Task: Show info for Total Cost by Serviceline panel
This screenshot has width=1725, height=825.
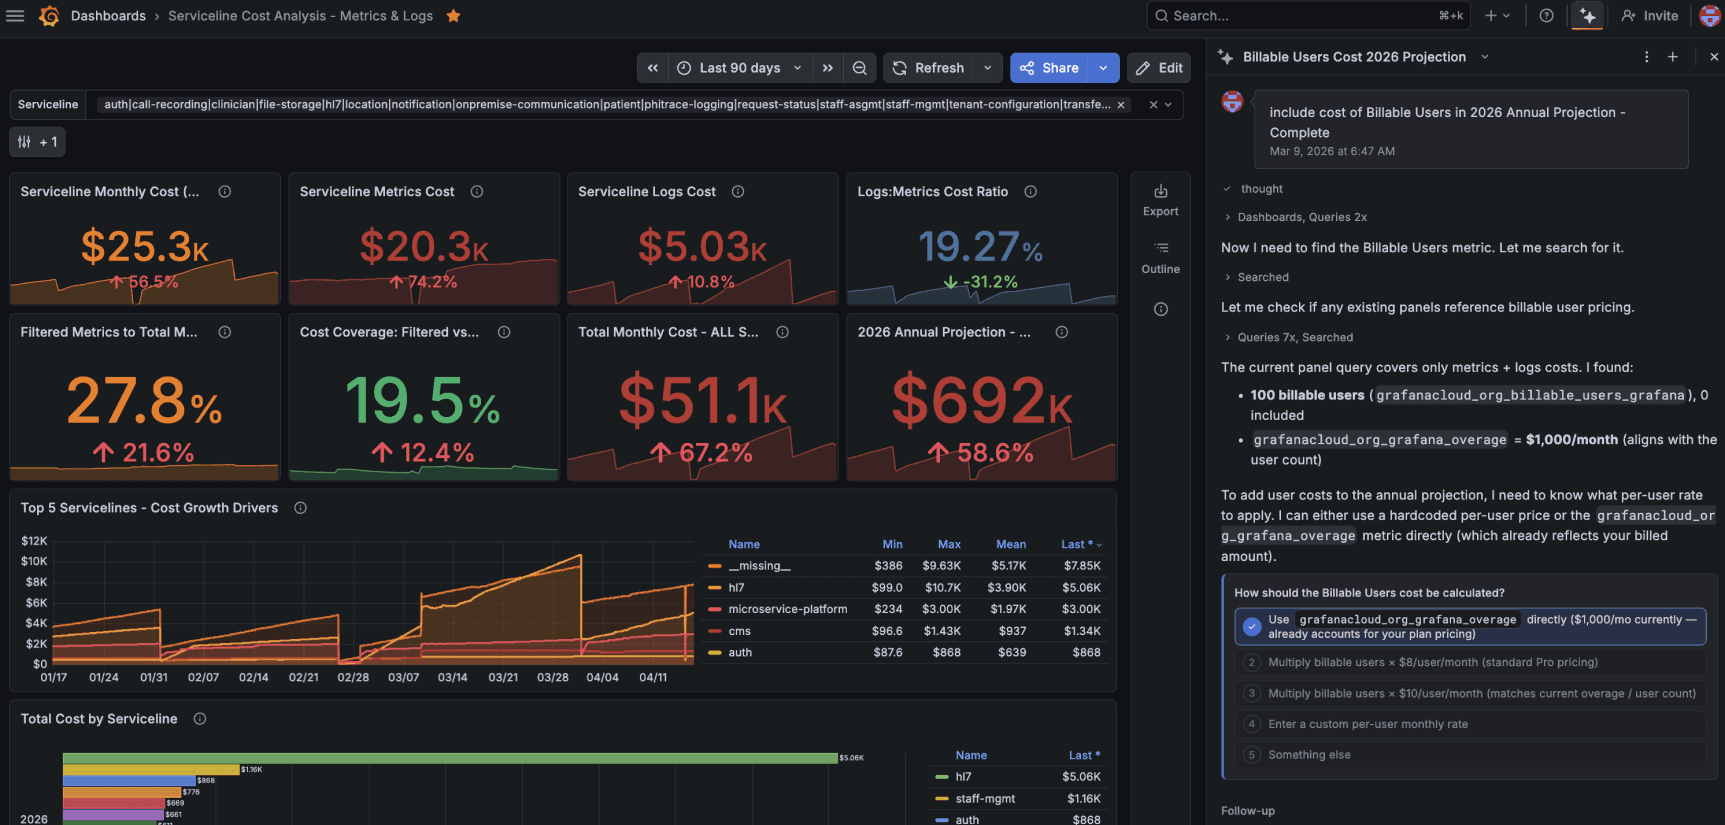Action: (x=200, y=719)
